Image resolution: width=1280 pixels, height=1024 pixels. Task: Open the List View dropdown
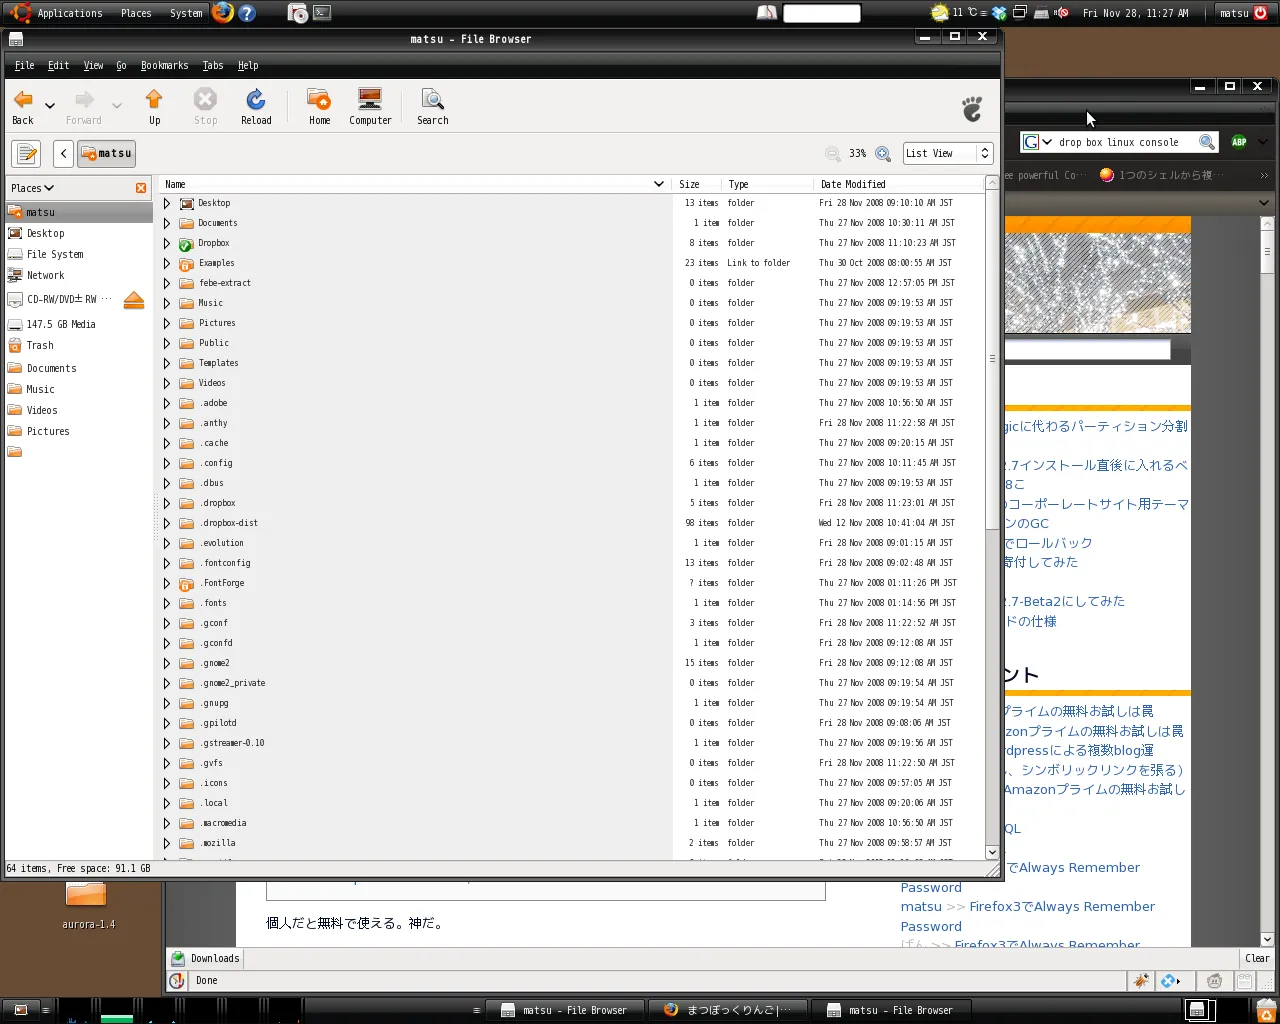(946, 154)
